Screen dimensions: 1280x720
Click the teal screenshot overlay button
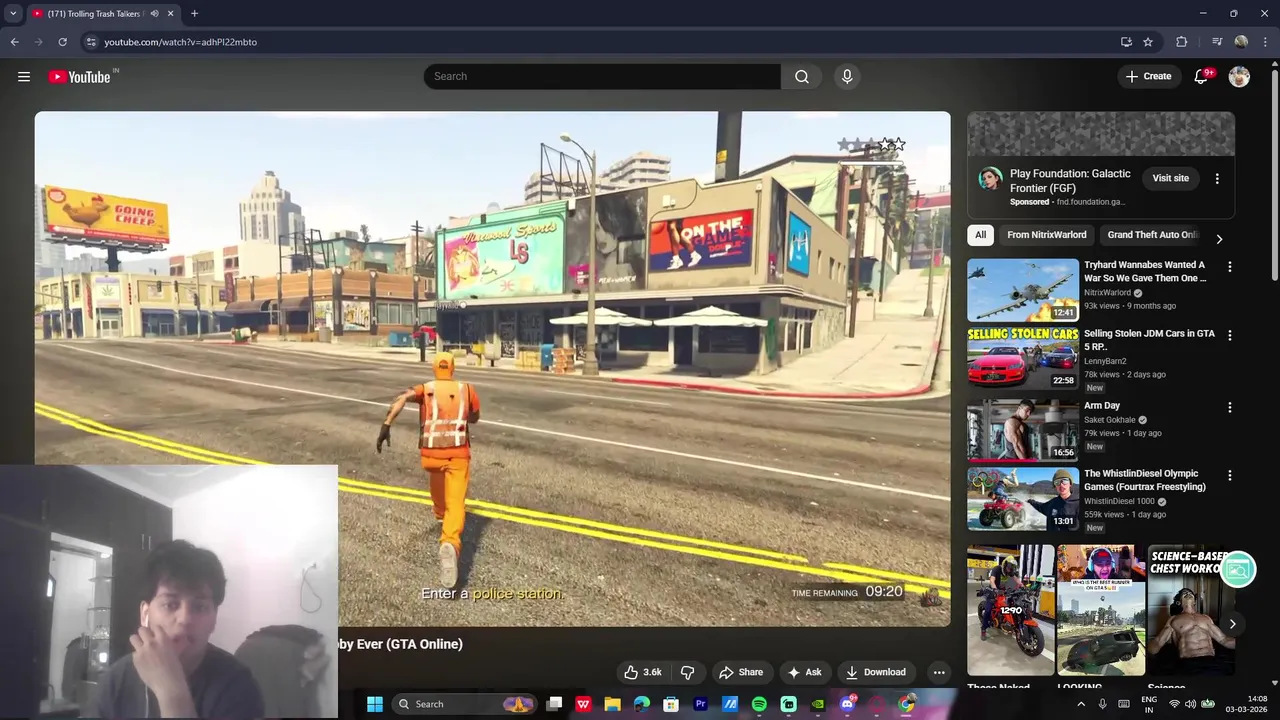[1238, 570]
